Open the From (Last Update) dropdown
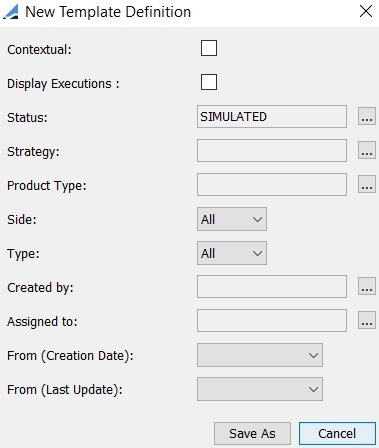The height and width of the screenshot is (448, 379). tap(260, 389)
